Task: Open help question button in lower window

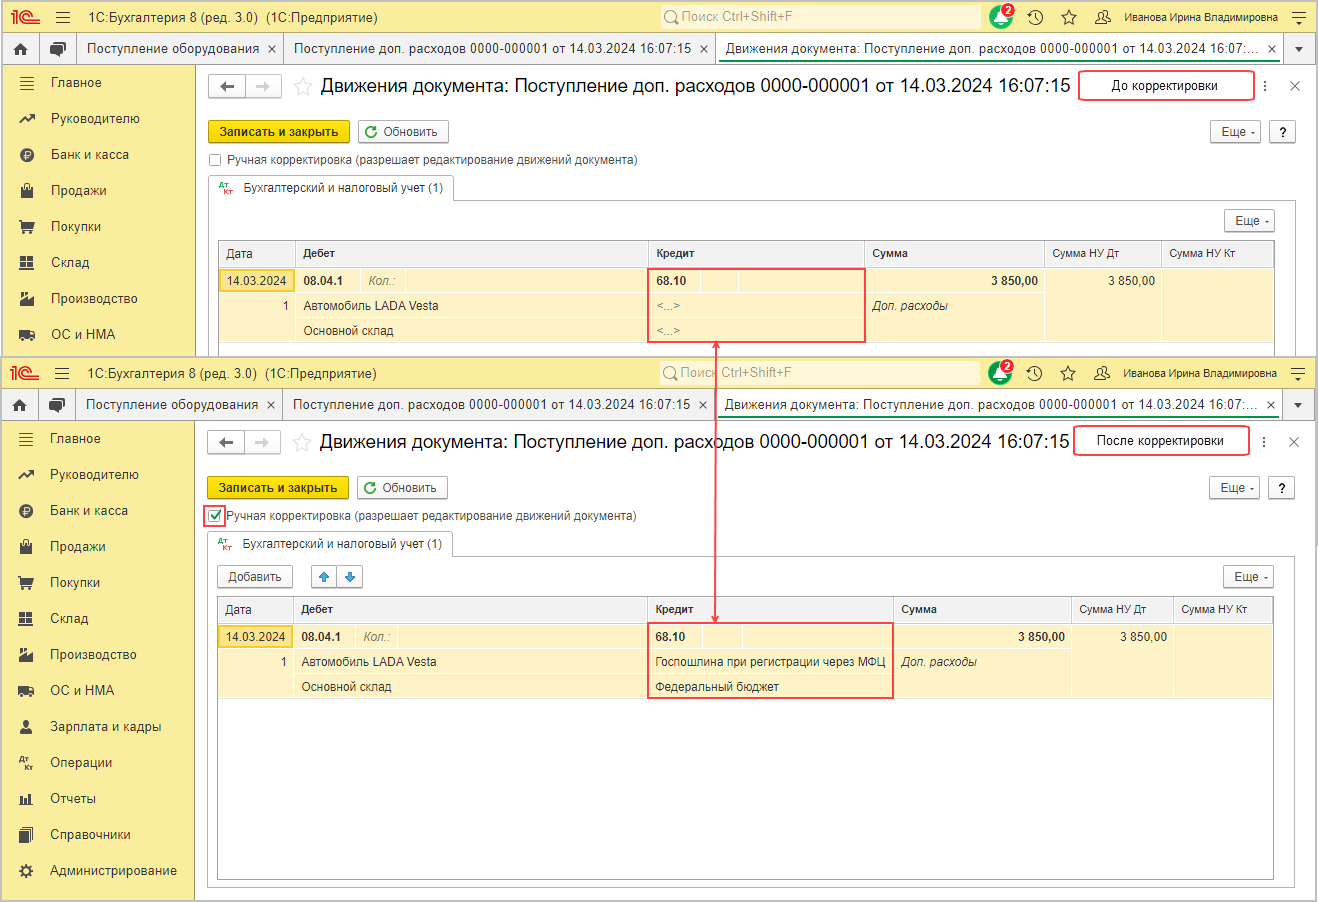Action: pos(1281,488)
